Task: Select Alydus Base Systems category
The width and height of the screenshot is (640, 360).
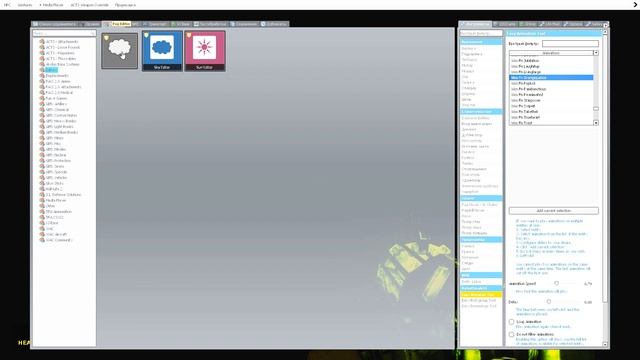Action: (x=62, y=64)
